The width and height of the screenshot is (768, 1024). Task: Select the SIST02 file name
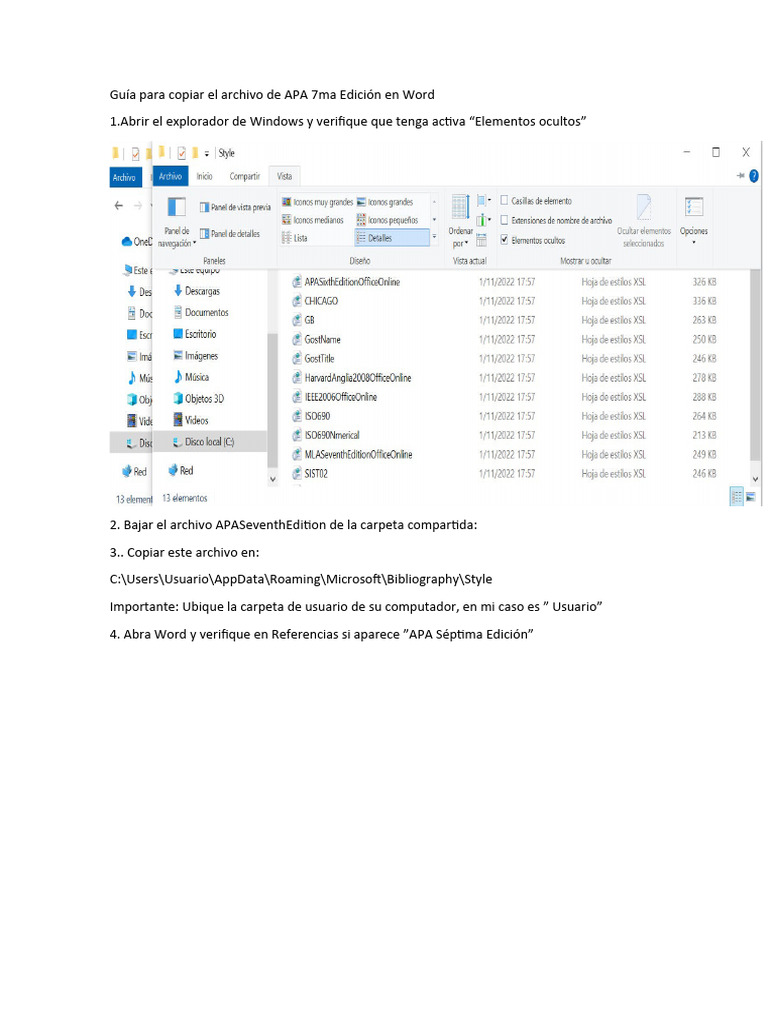coord(316,473)
